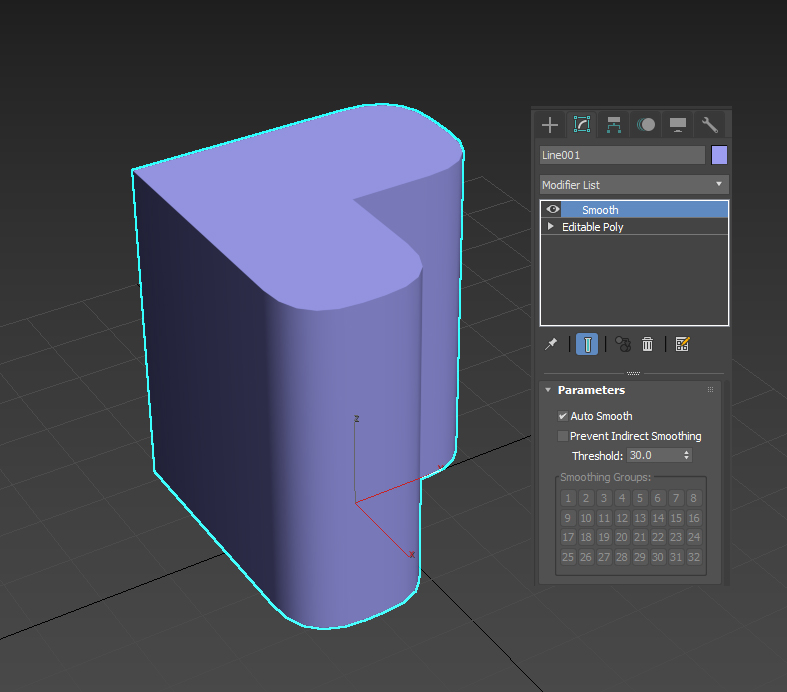787x692 pixels.
Task: Click the Line001 object name field
Action: point(622,155)
